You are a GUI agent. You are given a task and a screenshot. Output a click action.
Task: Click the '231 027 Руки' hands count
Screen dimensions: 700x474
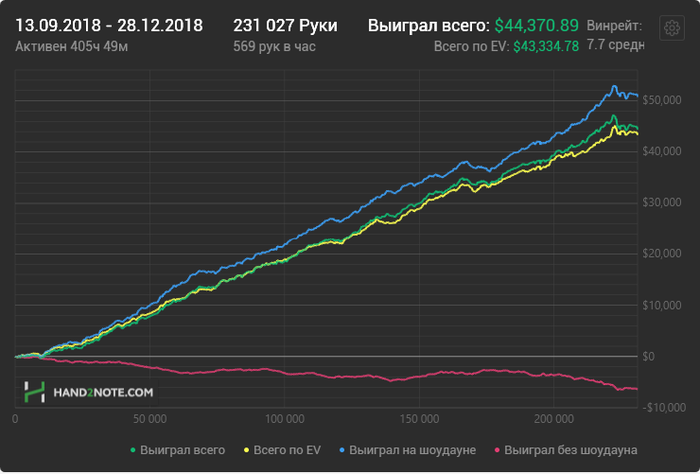coord(285,25)
